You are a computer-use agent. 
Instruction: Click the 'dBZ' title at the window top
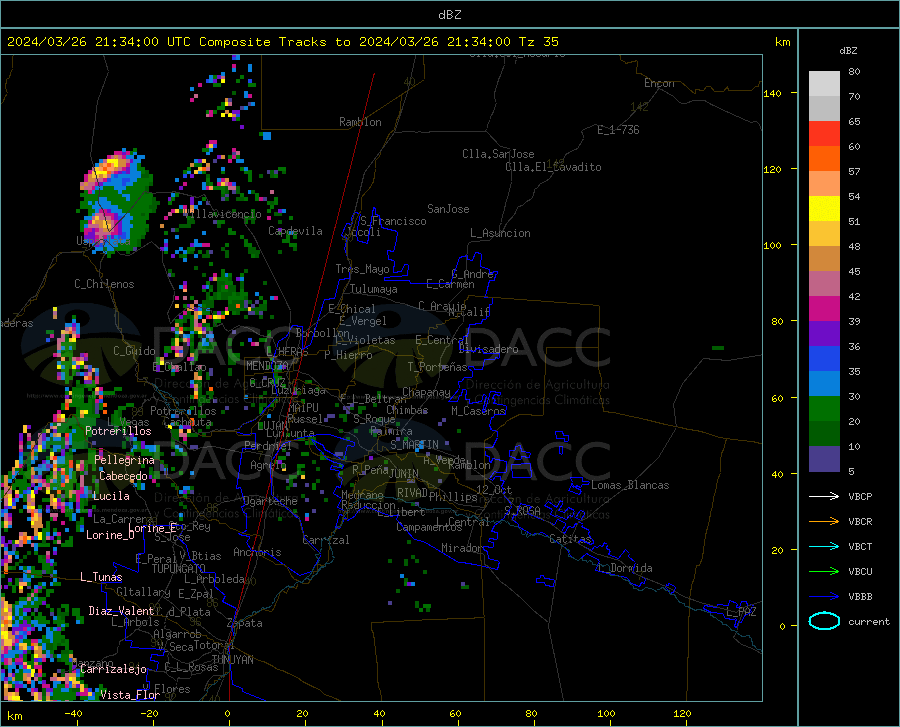[449, 15]
